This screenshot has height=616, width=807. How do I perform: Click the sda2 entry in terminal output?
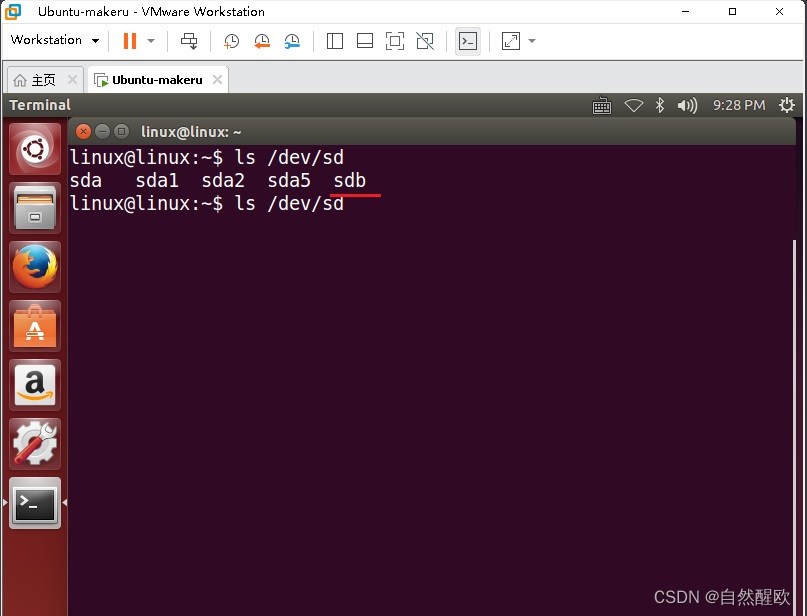223,181
